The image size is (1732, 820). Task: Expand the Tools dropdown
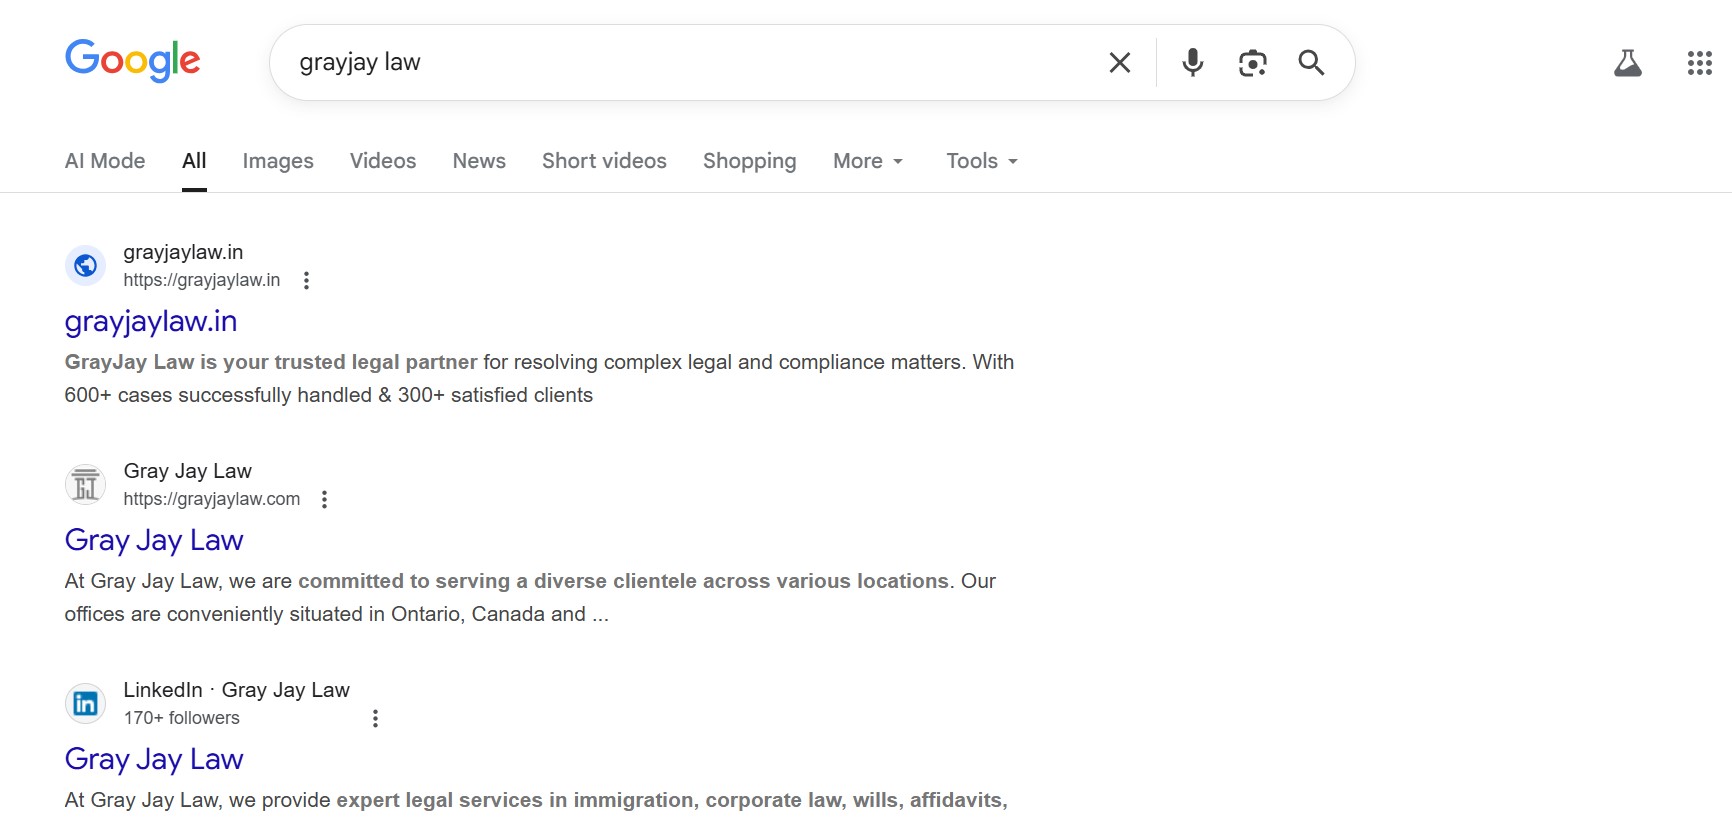tap(981, 161)
